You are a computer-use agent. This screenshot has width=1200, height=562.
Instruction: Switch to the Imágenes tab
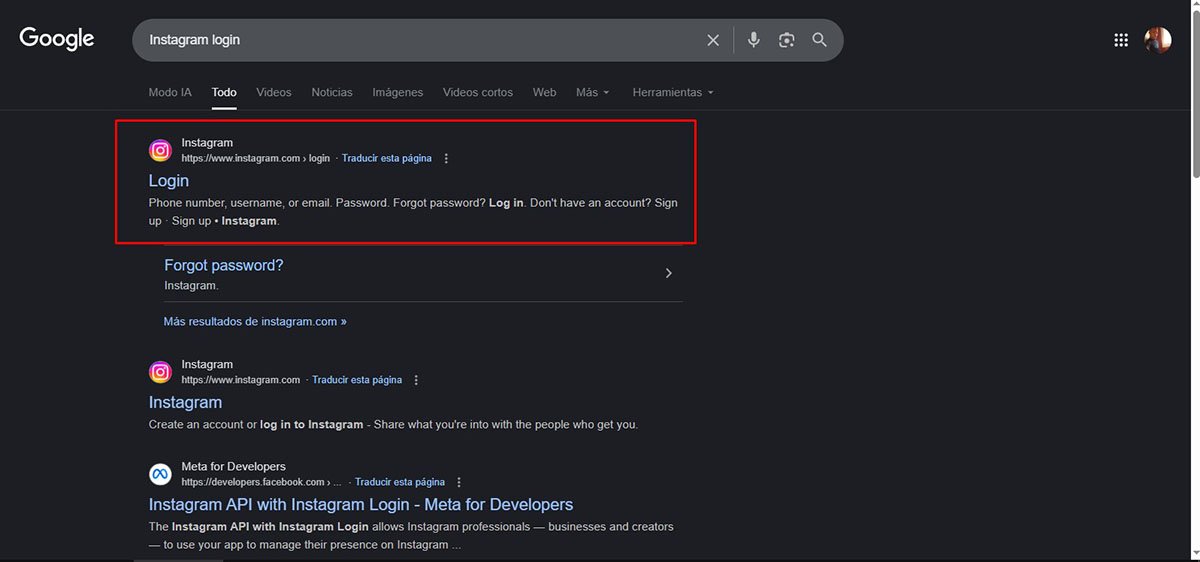(x=398, y=92)
